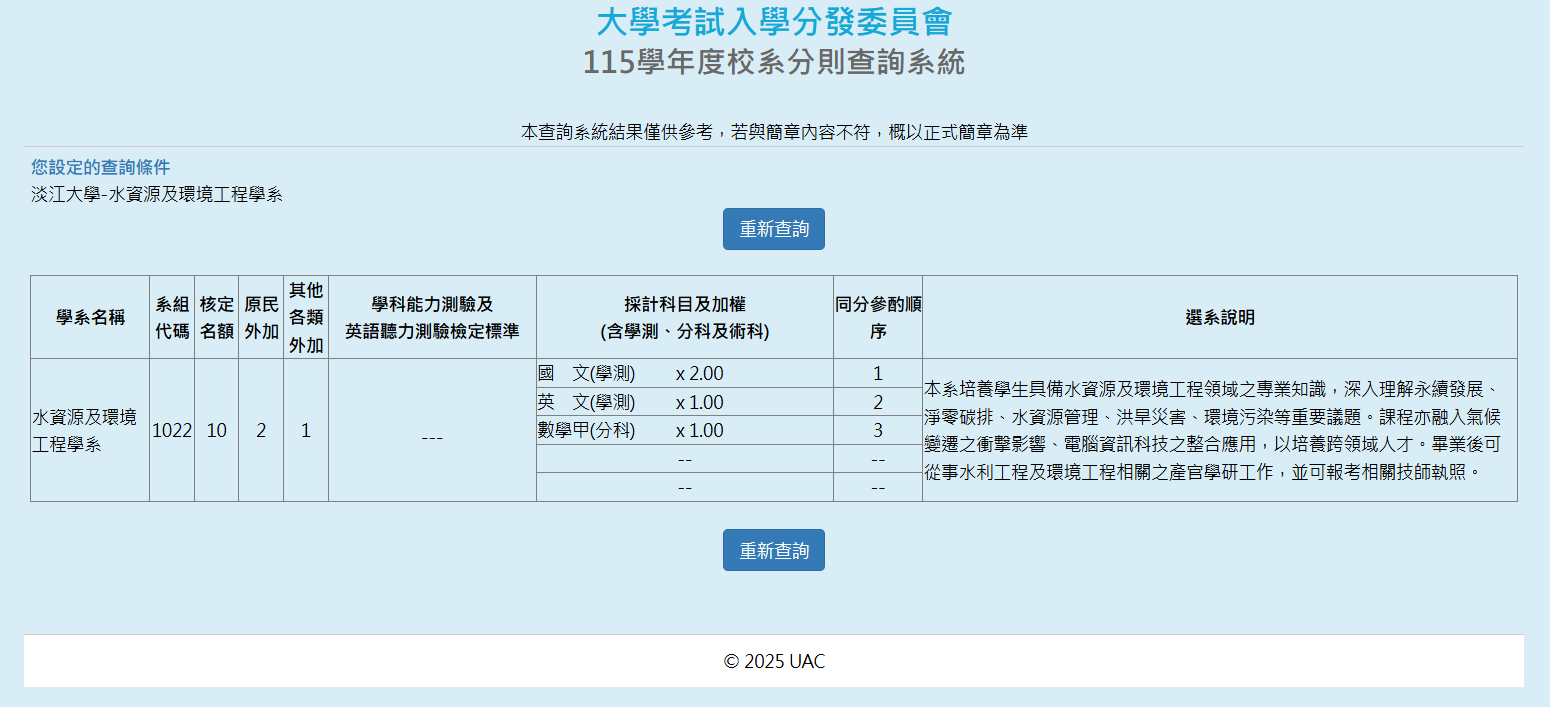Select the 採計科目及加權 column header
The height and width of the screenshot is (707, 1550).
point(684,318)
